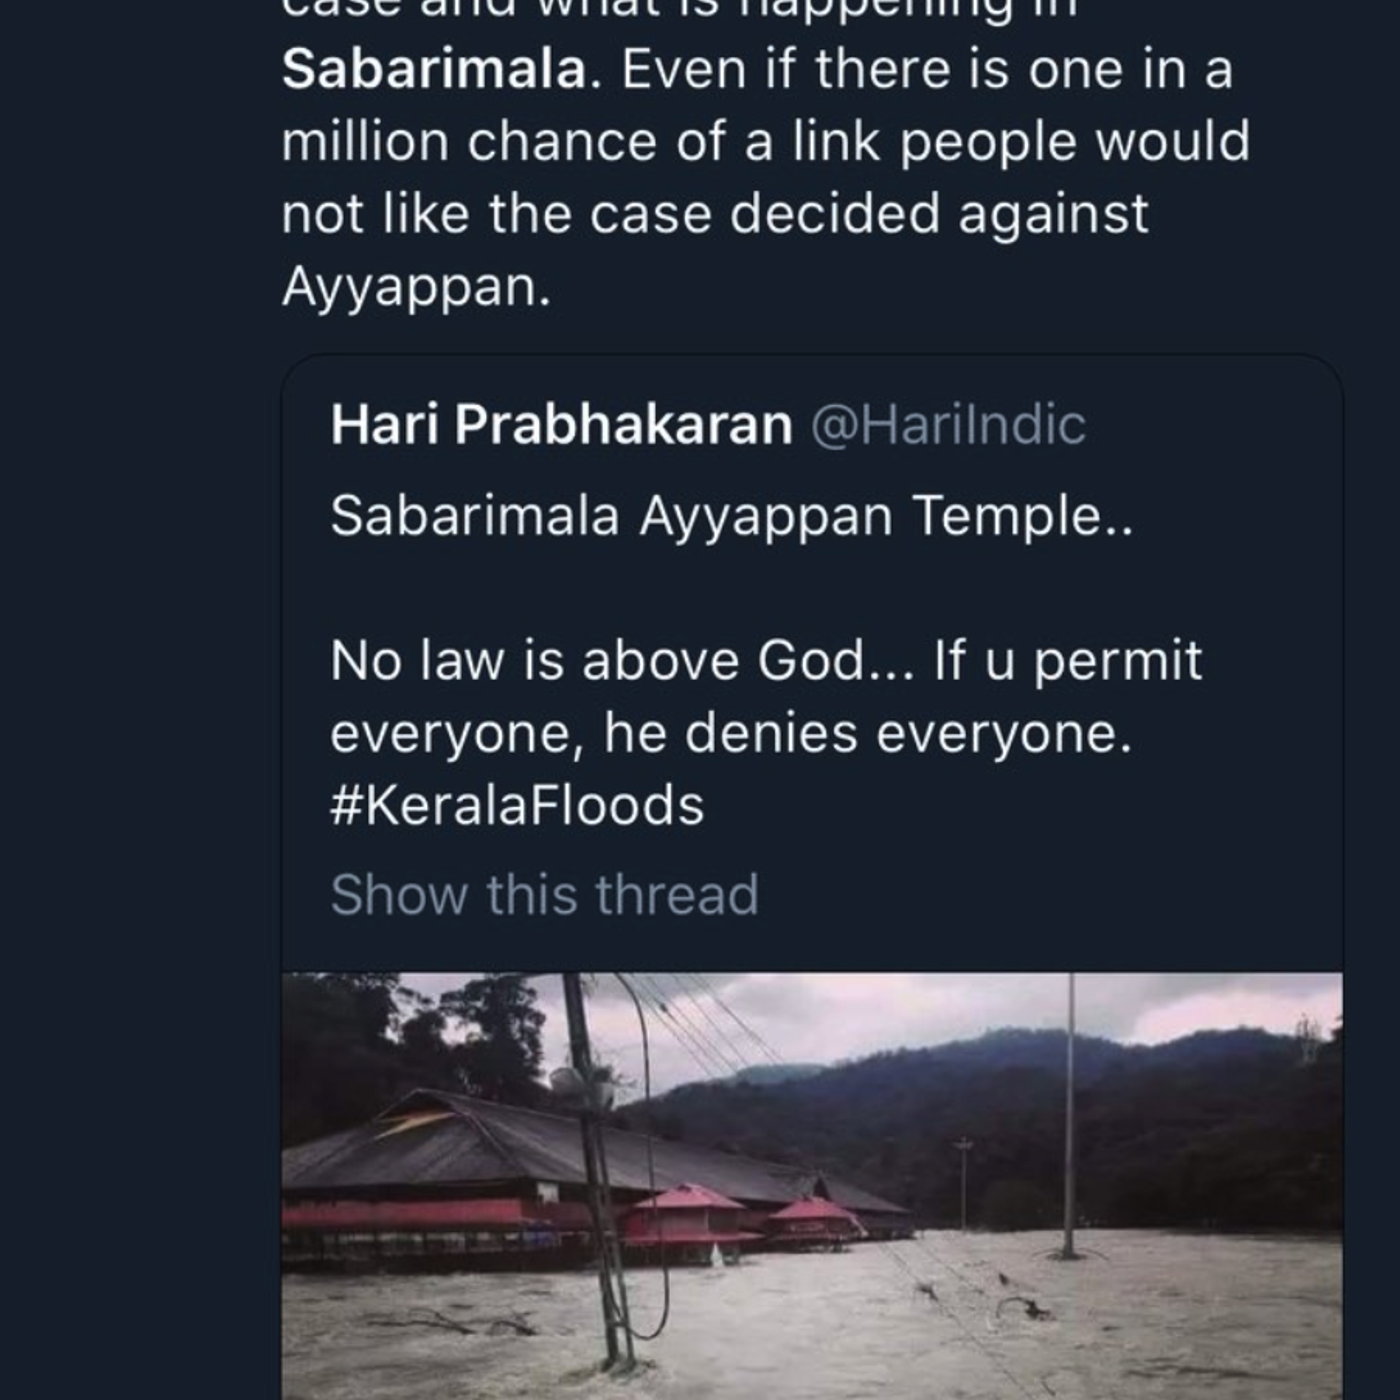
Task: Click the 'everyone, he denies everyone.' line
Action: point(730,734)
